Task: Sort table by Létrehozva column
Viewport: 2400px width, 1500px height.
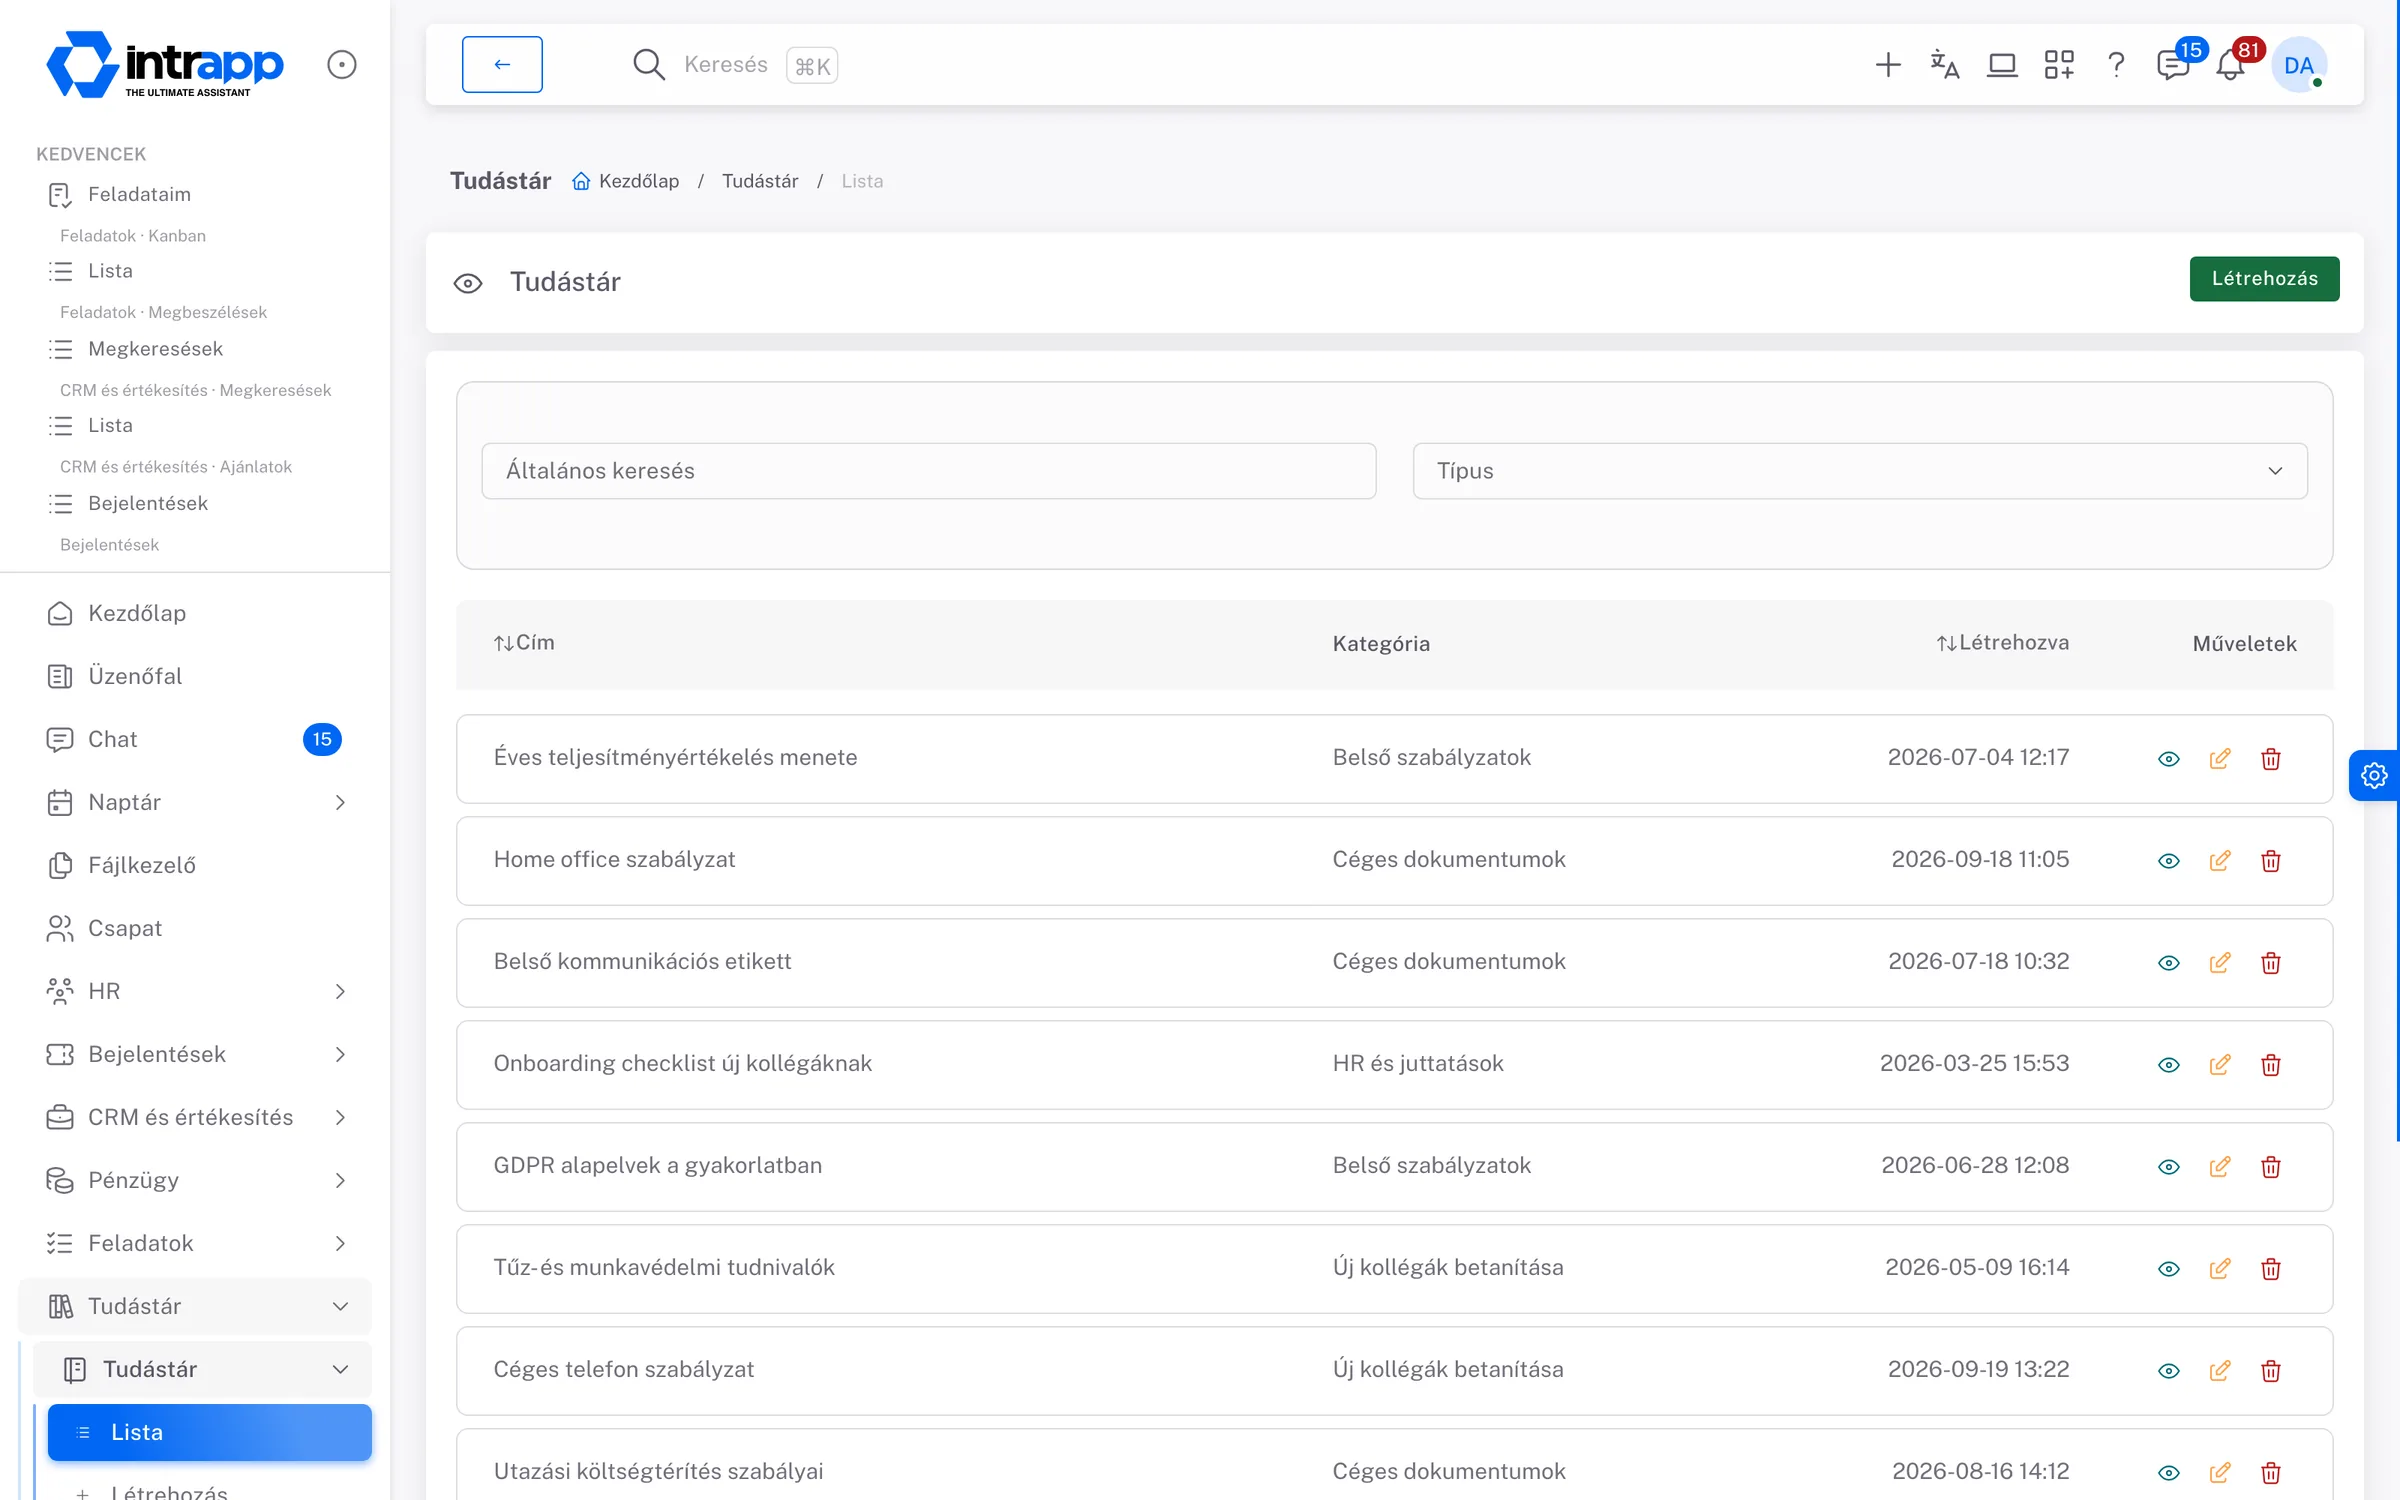Action: coord(2002,643)
